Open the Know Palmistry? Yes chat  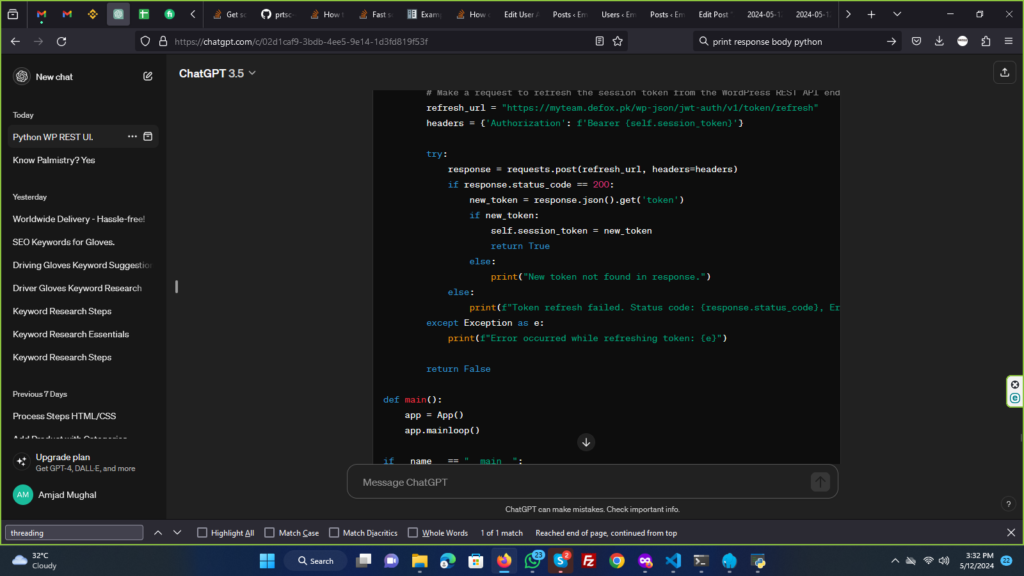[54, 160]
